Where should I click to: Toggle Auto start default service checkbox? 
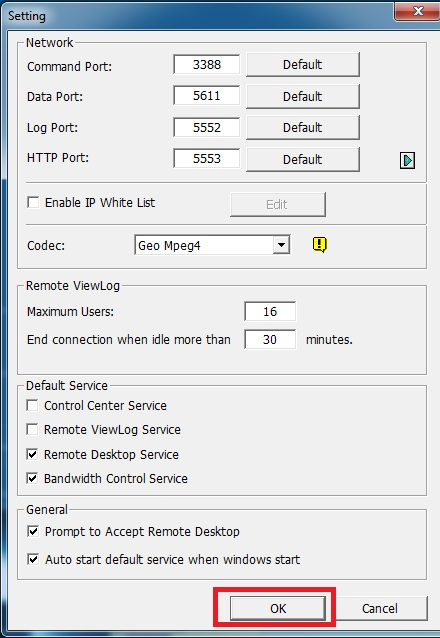tap(33, 559)
